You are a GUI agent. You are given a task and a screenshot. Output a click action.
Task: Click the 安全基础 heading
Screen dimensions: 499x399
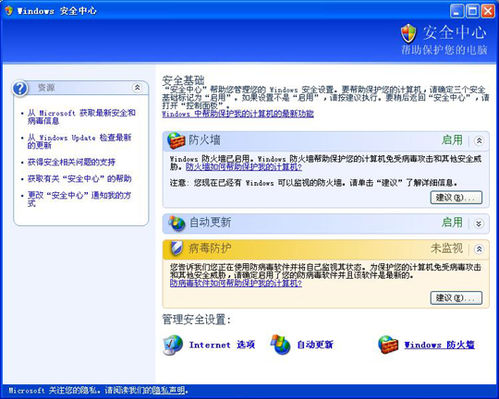pos(183,80)
